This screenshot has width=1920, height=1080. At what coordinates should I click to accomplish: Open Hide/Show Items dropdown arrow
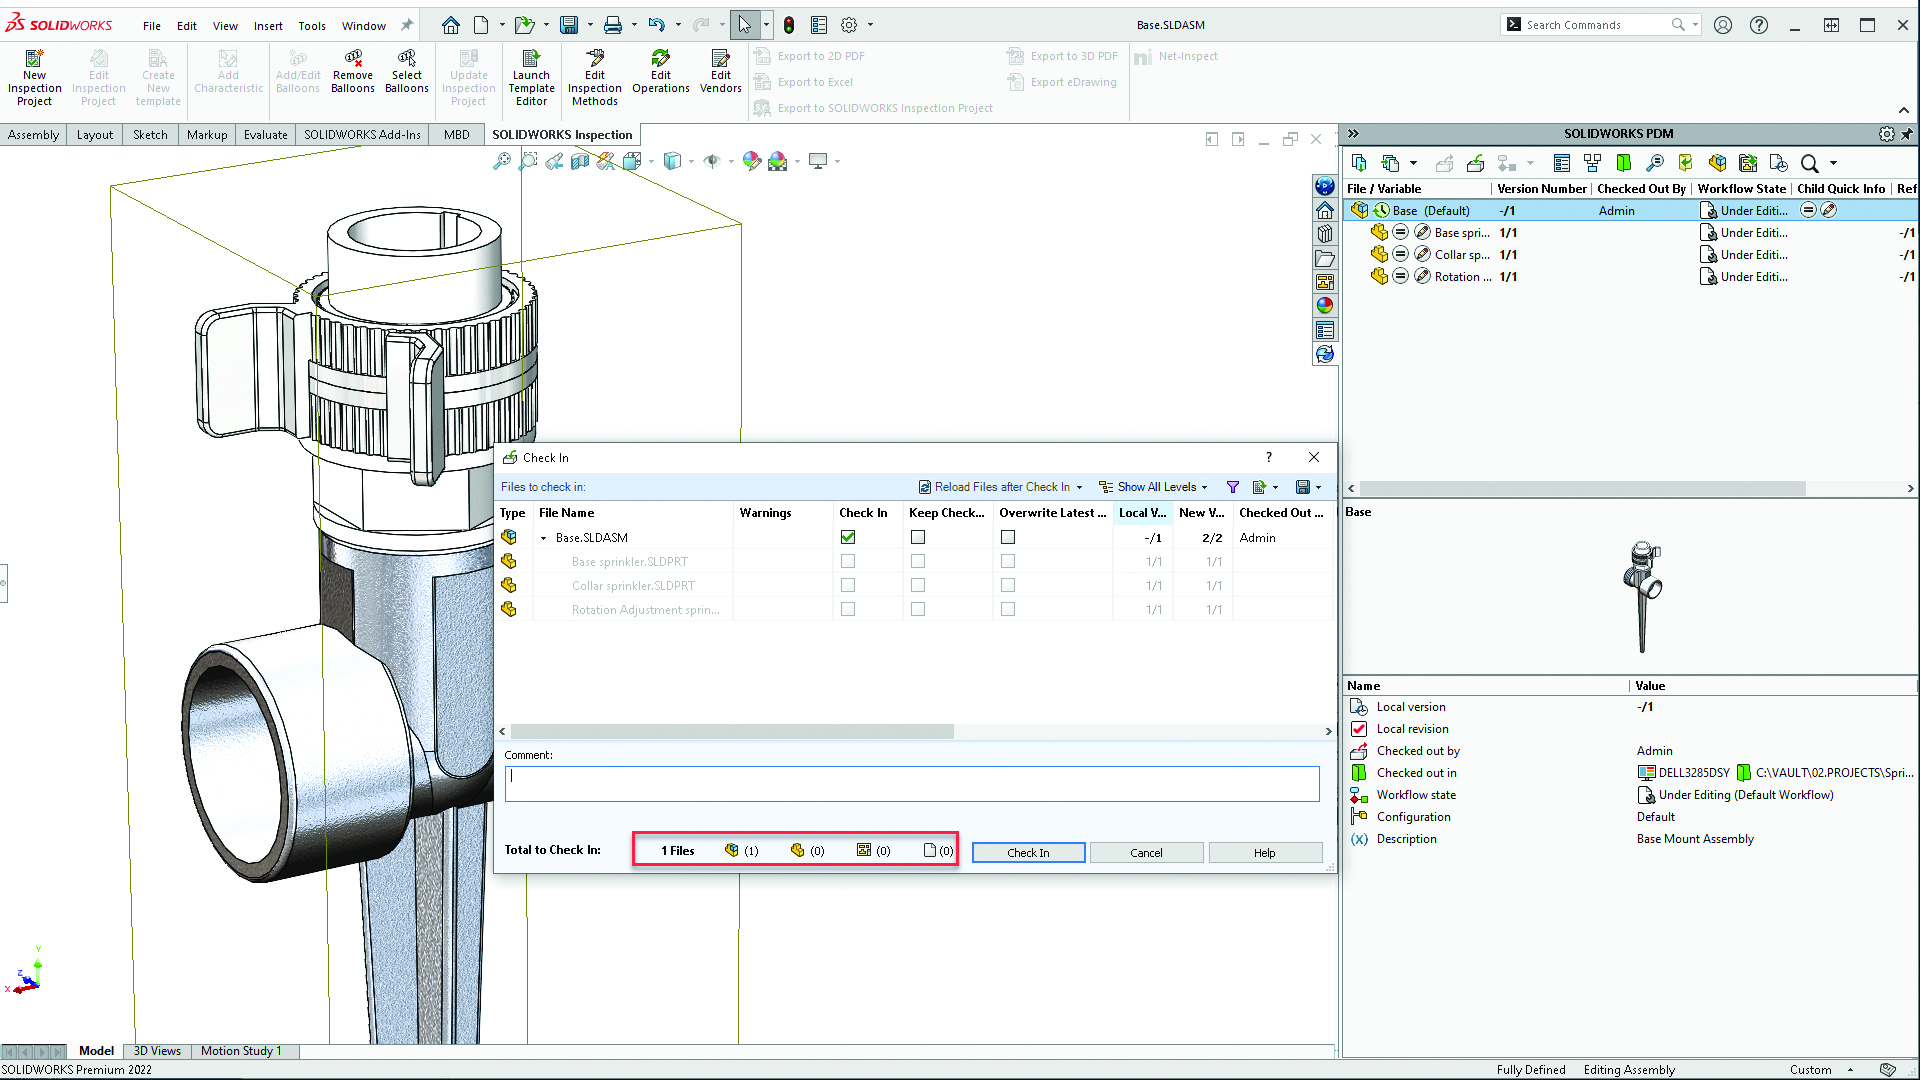(731, 161)
